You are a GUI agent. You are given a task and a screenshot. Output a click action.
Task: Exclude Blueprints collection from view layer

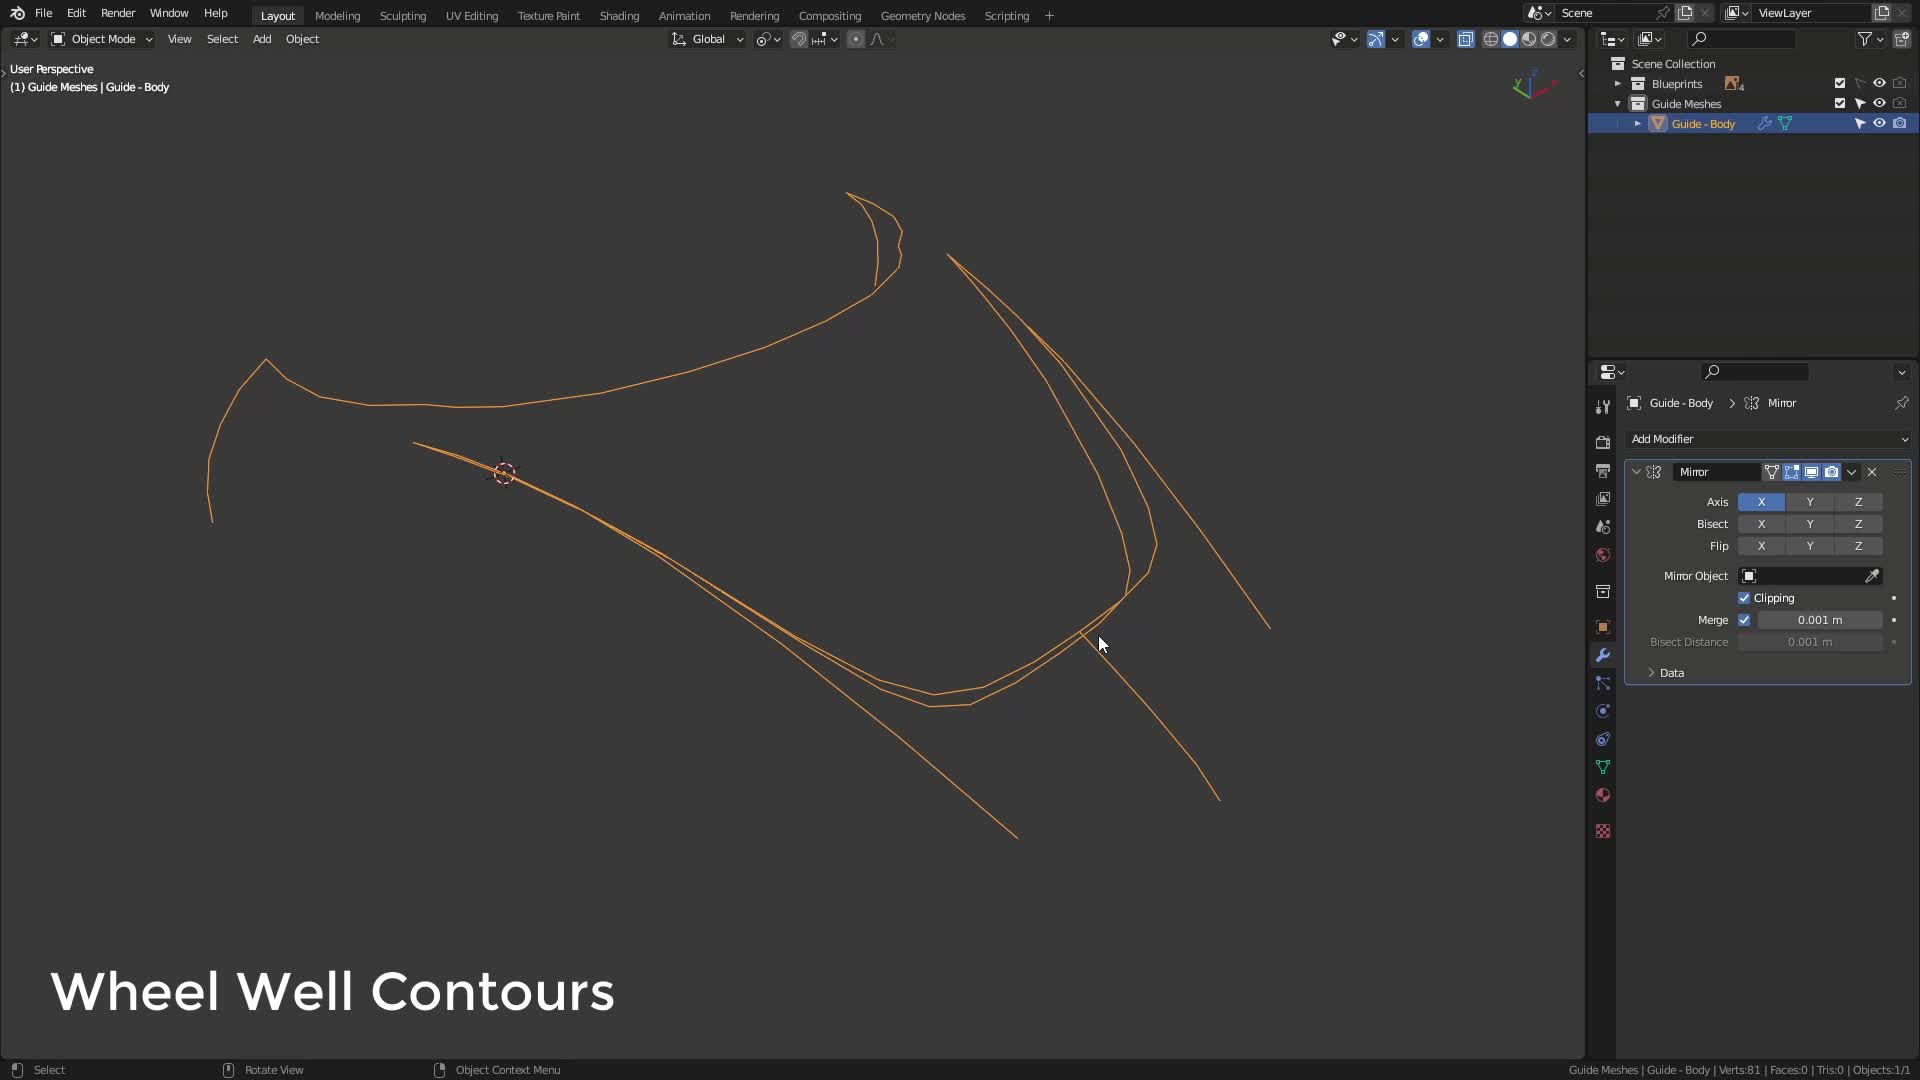click(1839, 84)
